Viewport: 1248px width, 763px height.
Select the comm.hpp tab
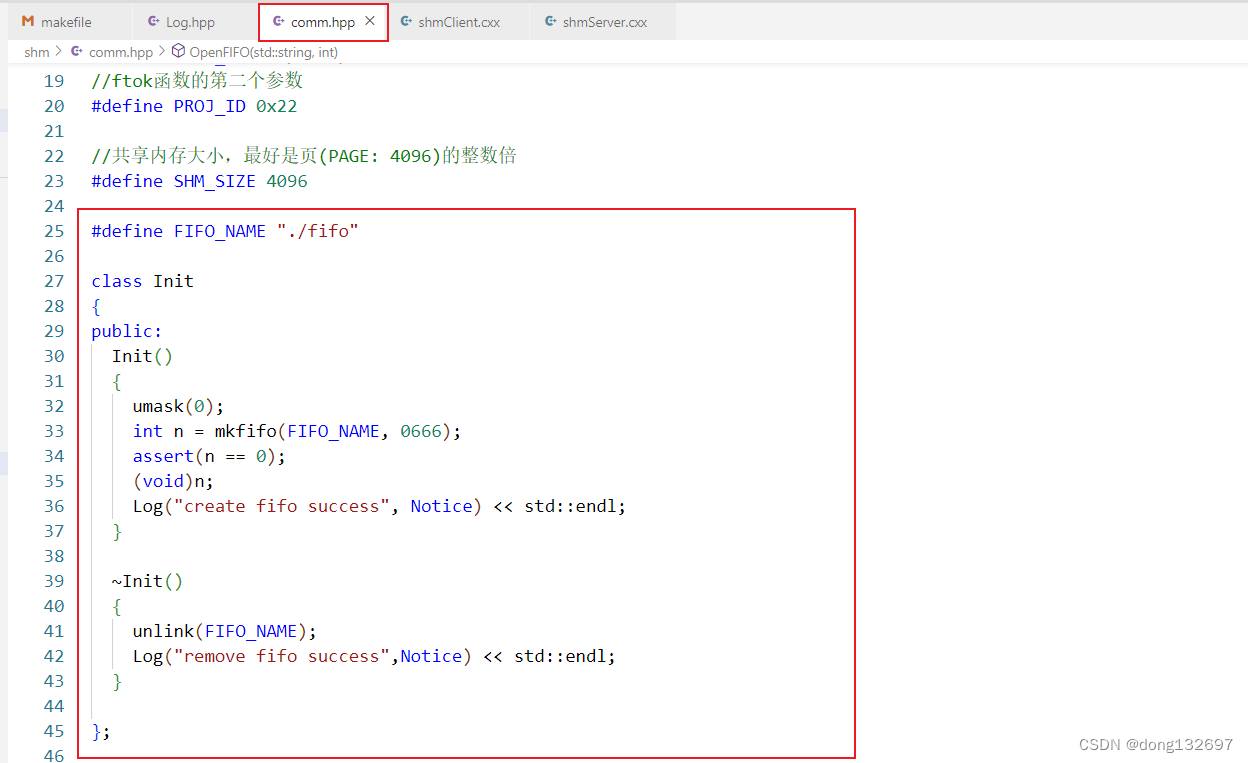tap(323, 22)
